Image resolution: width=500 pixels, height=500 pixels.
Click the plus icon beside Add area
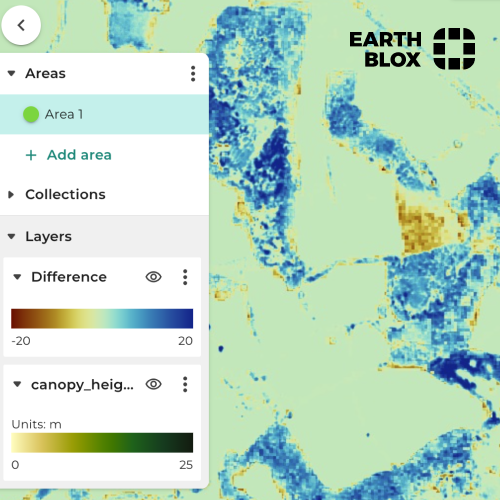[x=31, y=155]
